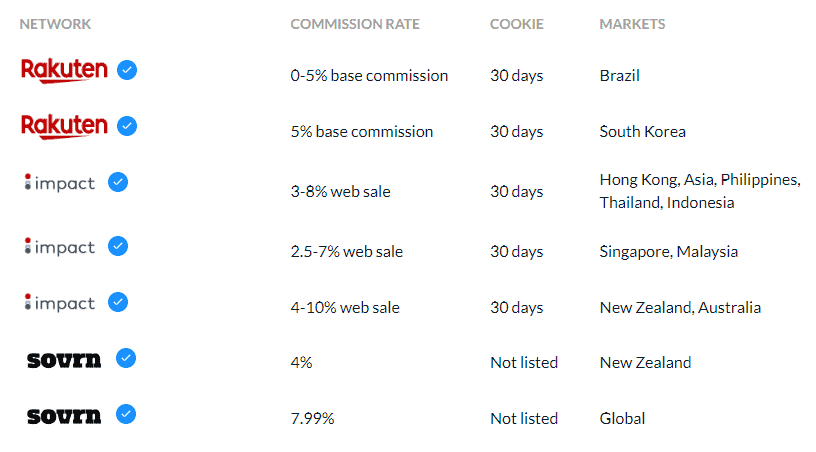The height and width of the screenshot is (452, 816).
Task: Click the verified badge beside sovrn 7.99%
Action: 126,414
